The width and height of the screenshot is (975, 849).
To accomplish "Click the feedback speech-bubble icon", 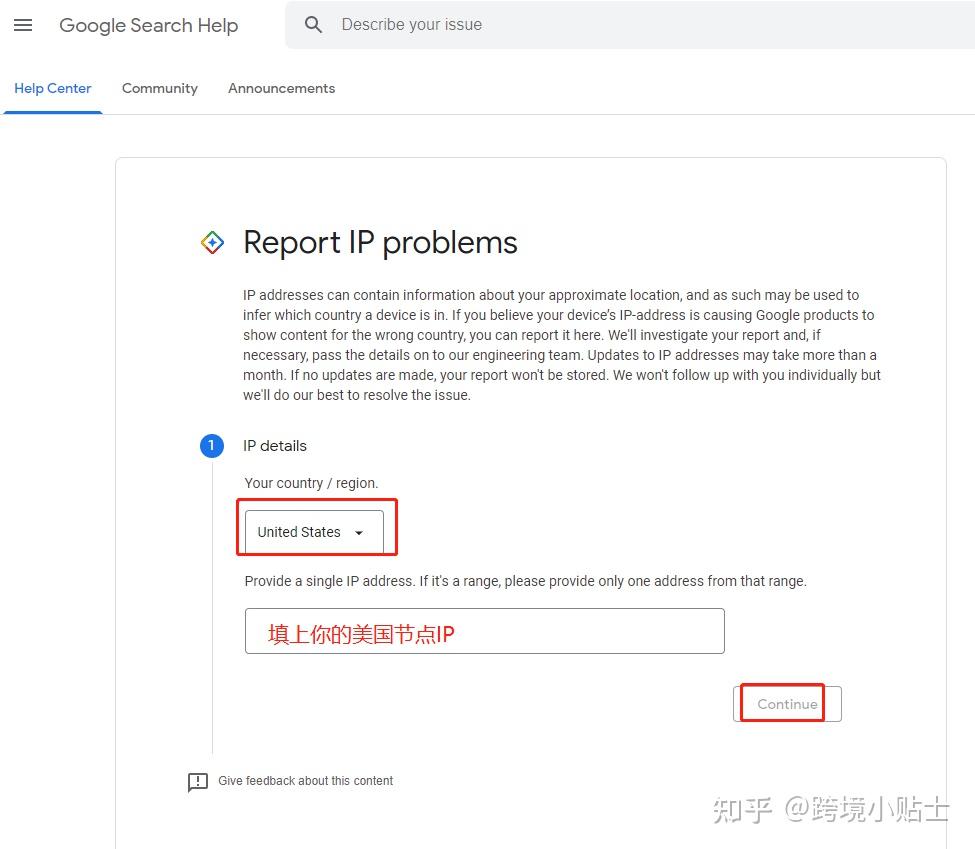I will pyautogui.click(x=198, y=781).
